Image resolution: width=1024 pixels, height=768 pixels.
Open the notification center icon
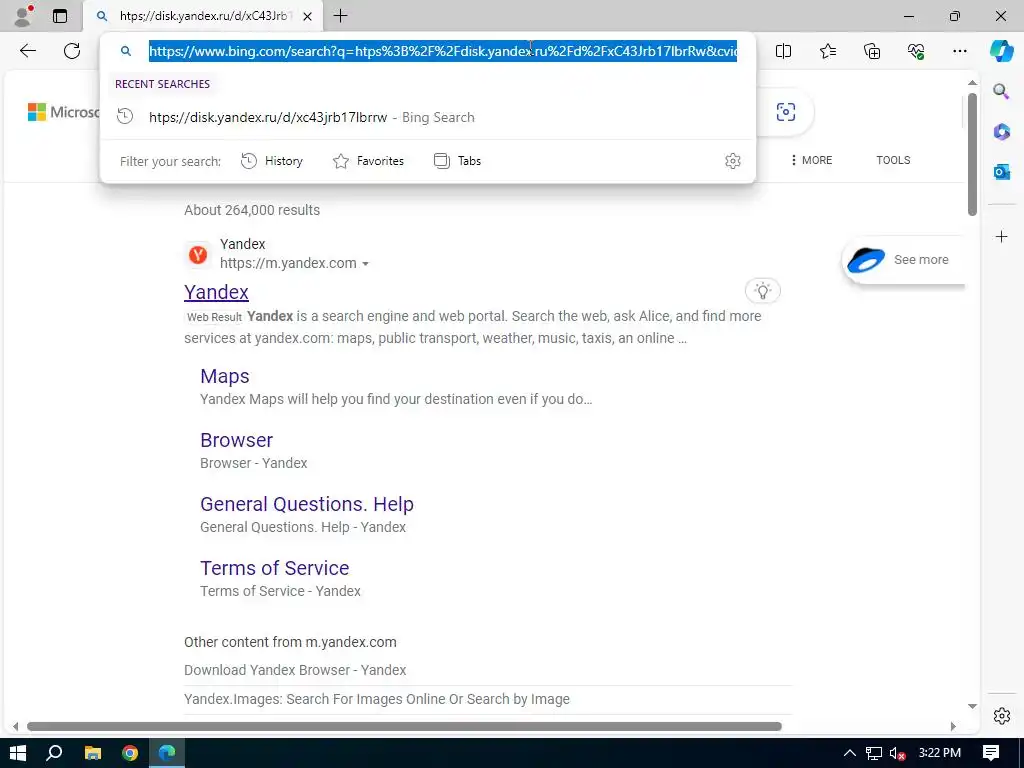[x=991, y=753]
